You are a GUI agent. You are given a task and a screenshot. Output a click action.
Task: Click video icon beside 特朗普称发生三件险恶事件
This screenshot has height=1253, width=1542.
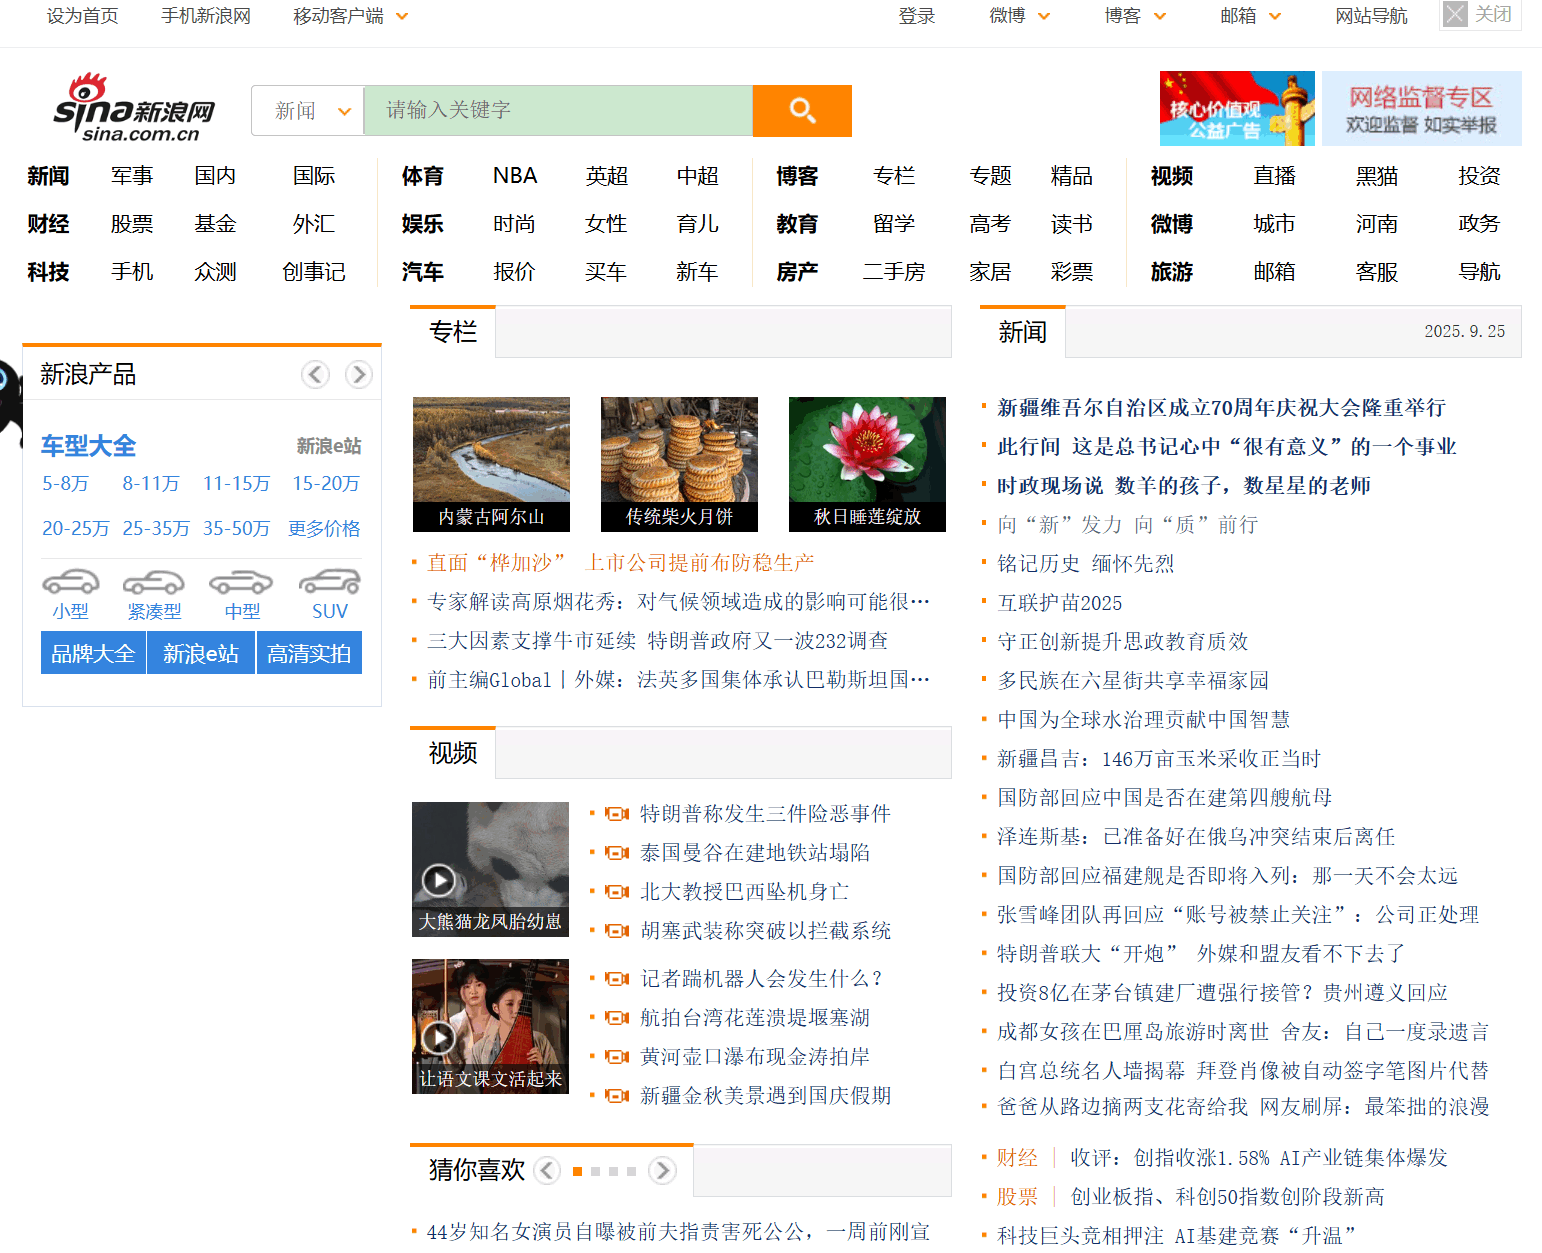pyautogui.click(x=617, y=814)
